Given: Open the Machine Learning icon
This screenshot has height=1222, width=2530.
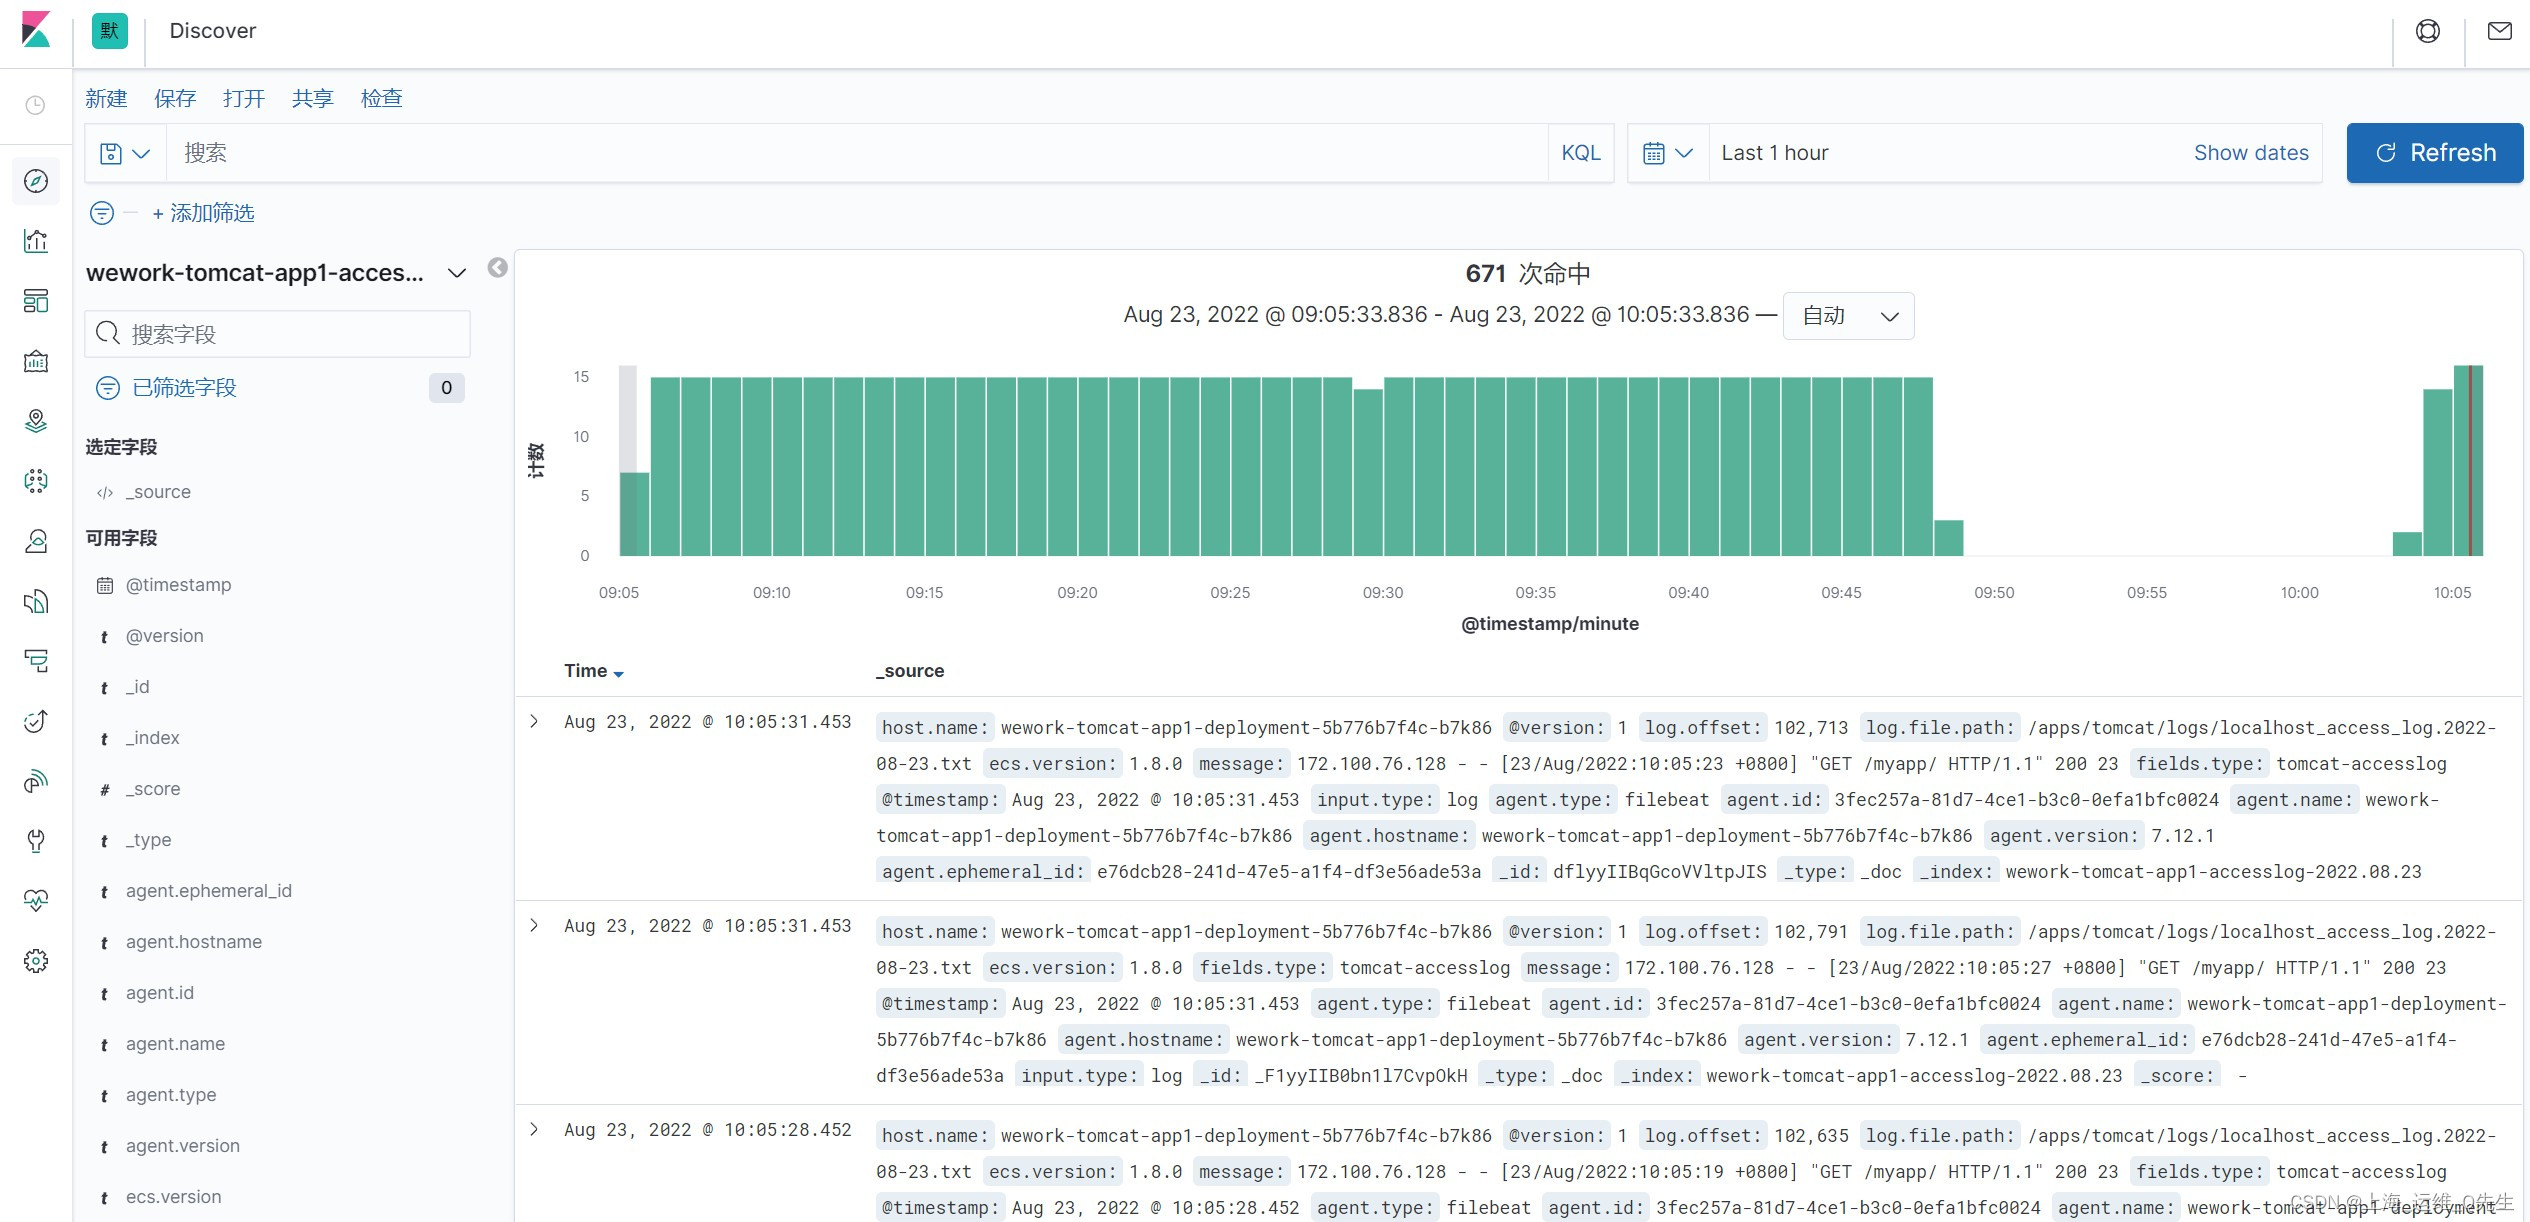Looking at the screenshot, I should tap(36, 481).
